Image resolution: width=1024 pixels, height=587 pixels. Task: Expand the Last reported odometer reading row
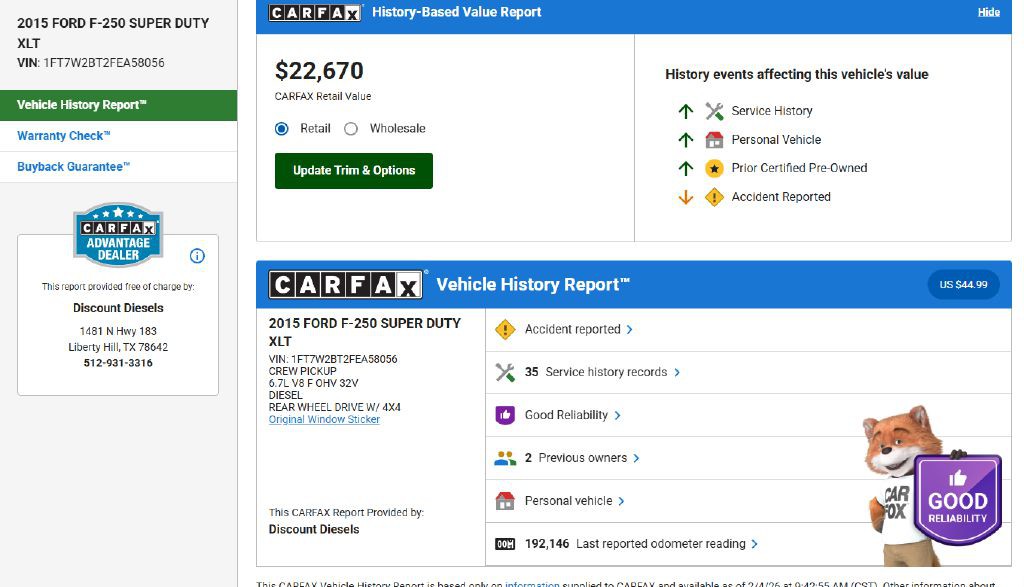click(x=754, y=544)
